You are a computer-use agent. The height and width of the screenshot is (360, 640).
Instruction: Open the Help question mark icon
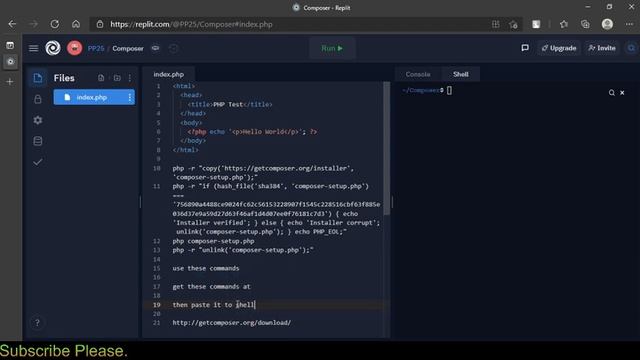coord(37,322)
